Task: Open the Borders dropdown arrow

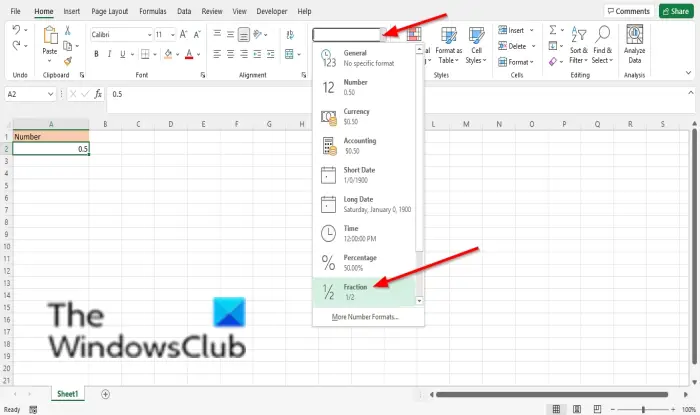Action: (x=155, y=54)
